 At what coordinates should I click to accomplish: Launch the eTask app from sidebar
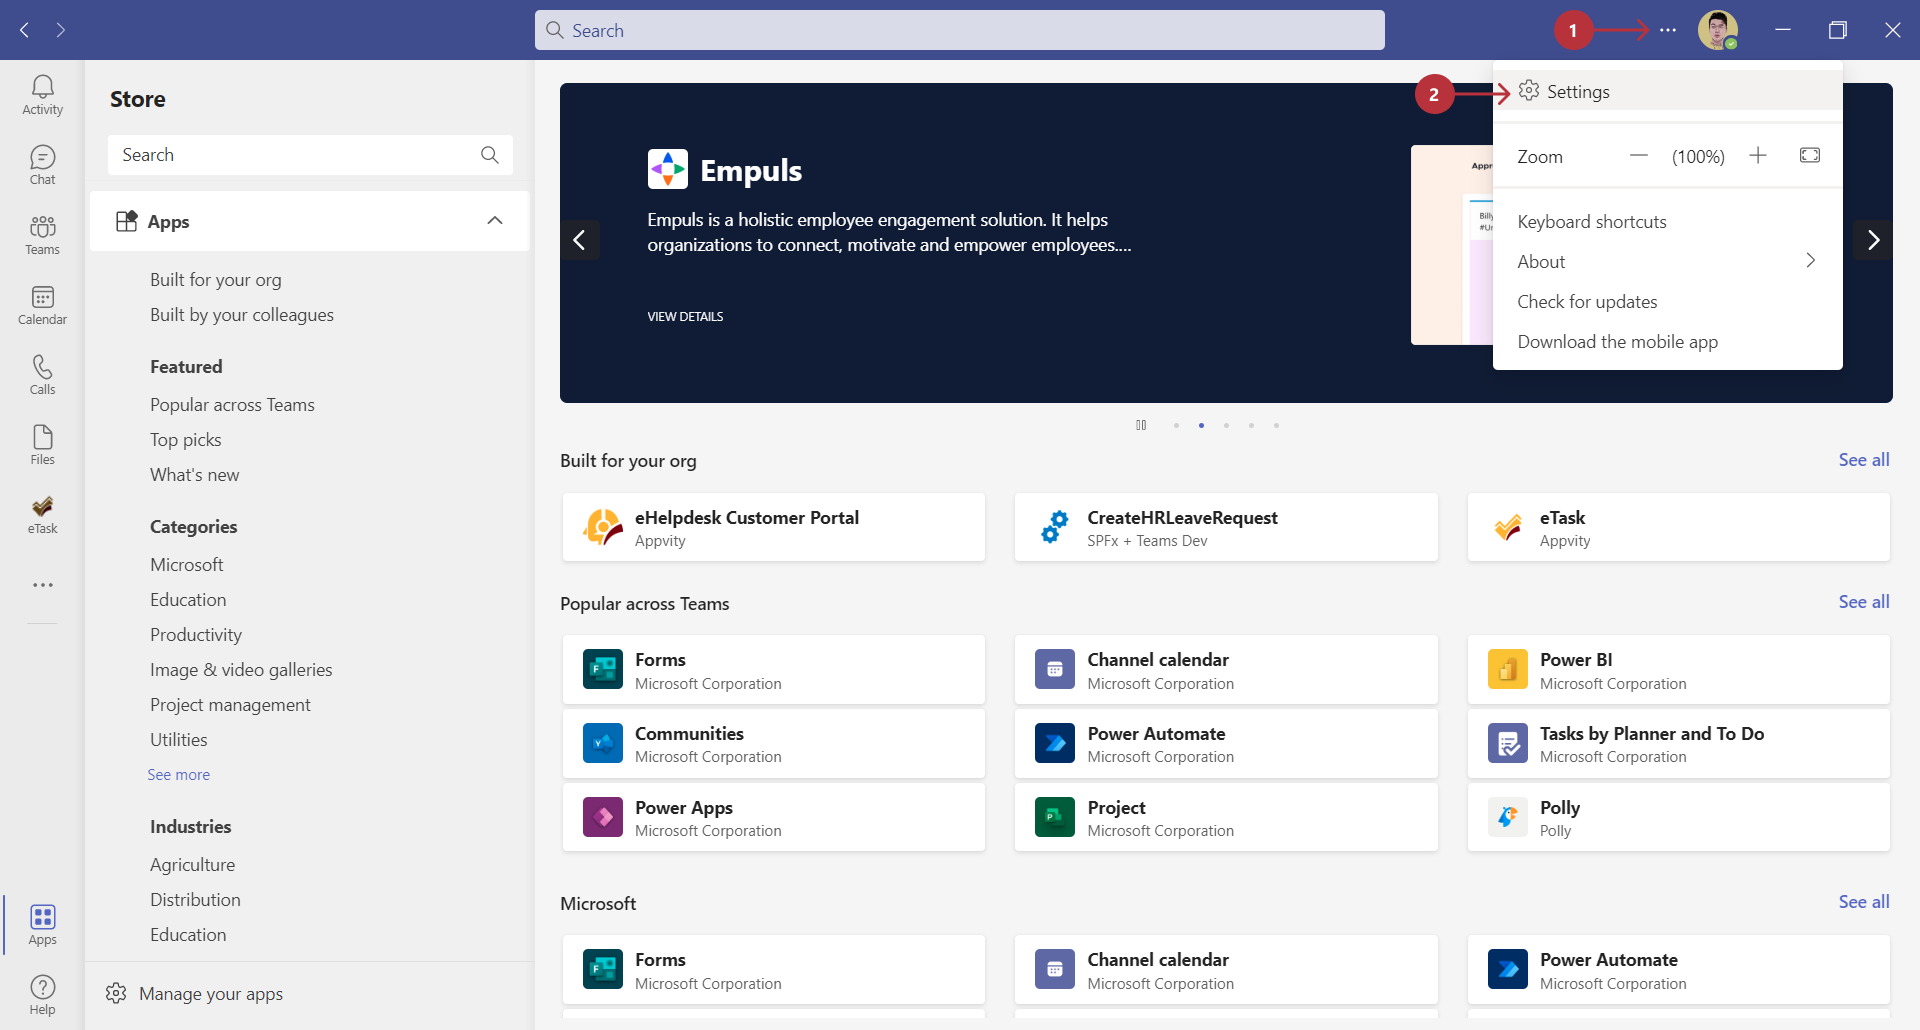pos(42,514)
